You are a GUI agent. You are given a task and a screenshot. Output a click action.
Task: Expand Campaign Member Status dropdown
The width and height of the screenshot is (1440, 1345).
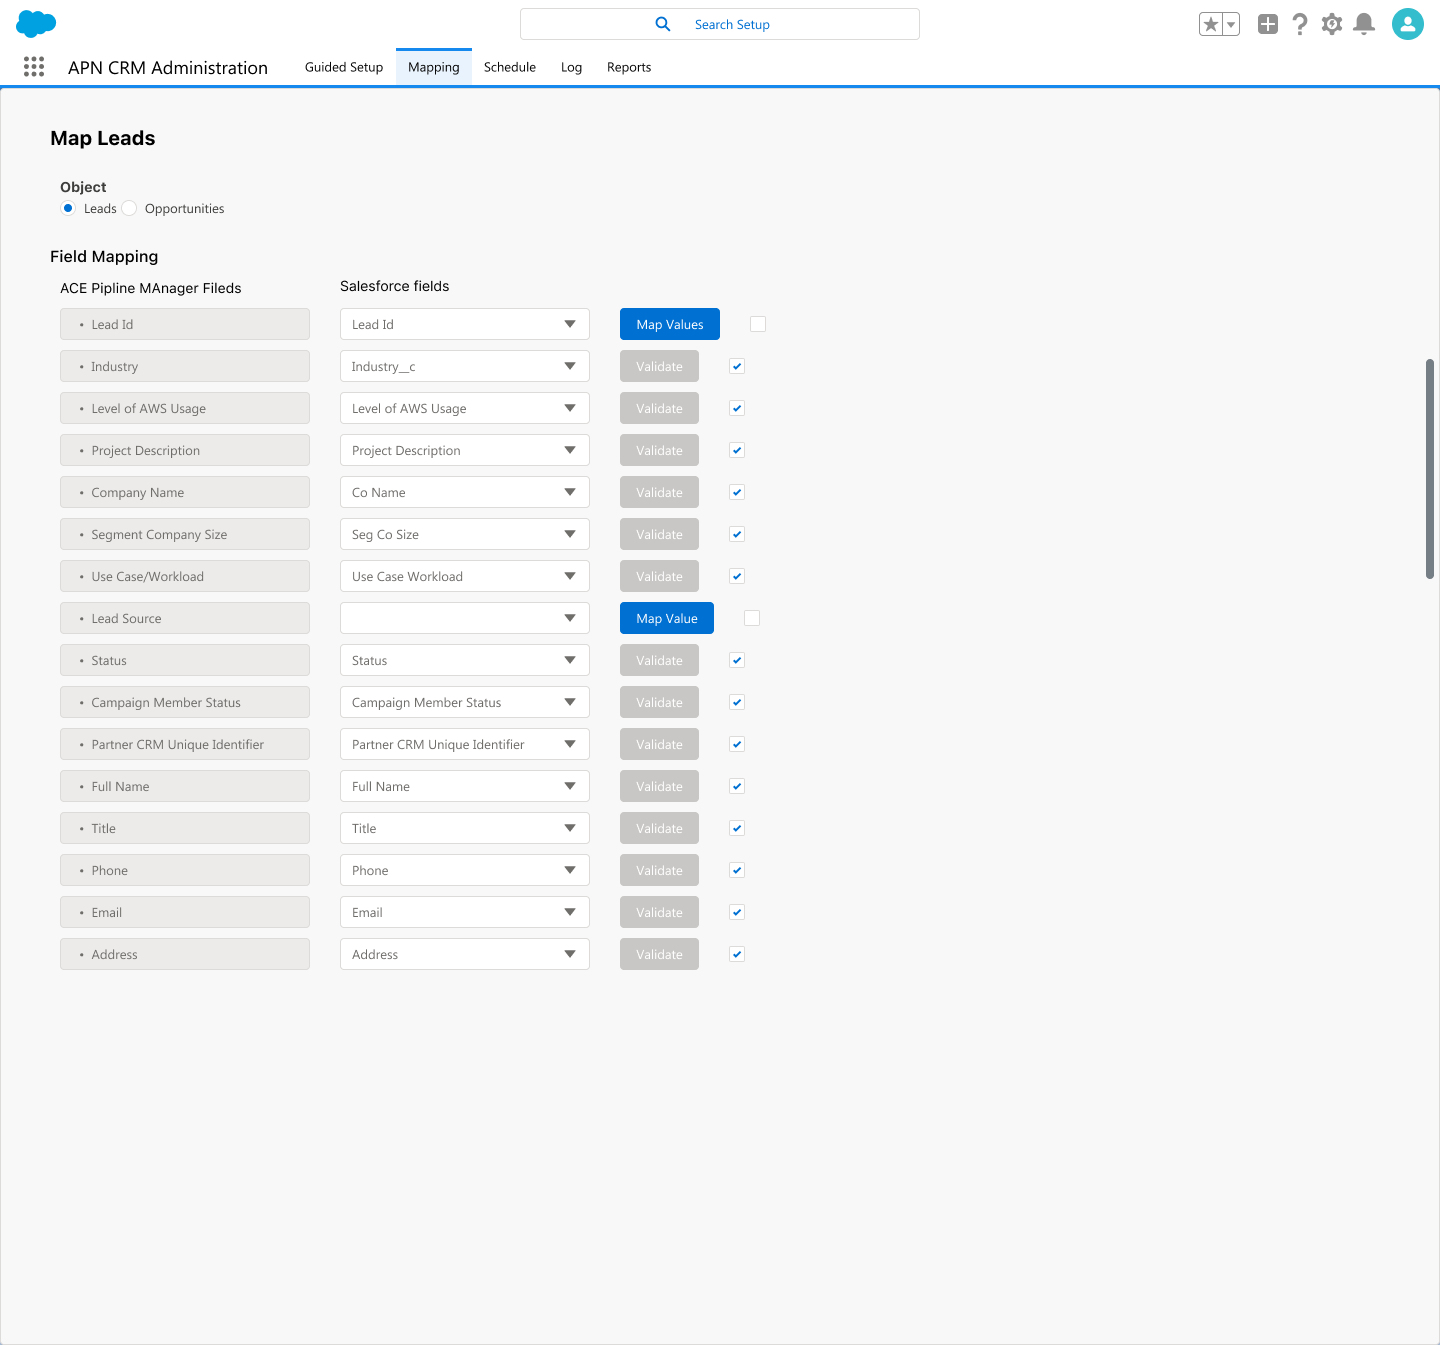pyautogui.click(x=465, y=702)
